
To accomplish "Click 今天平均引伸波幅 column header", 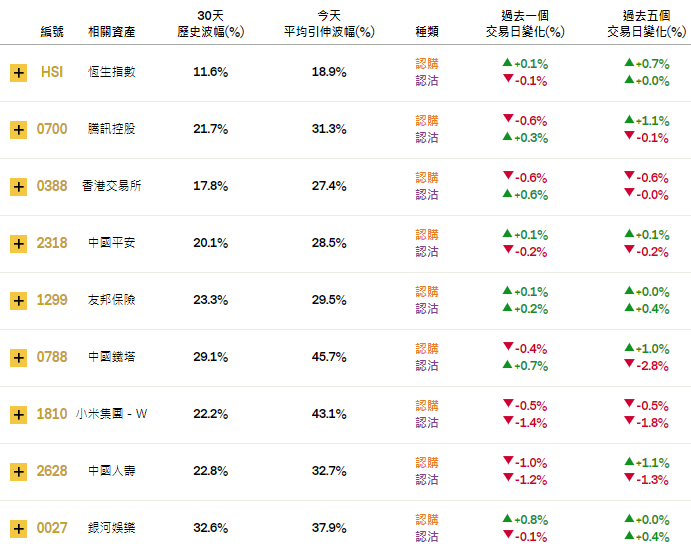I will [x=329, y=24].
